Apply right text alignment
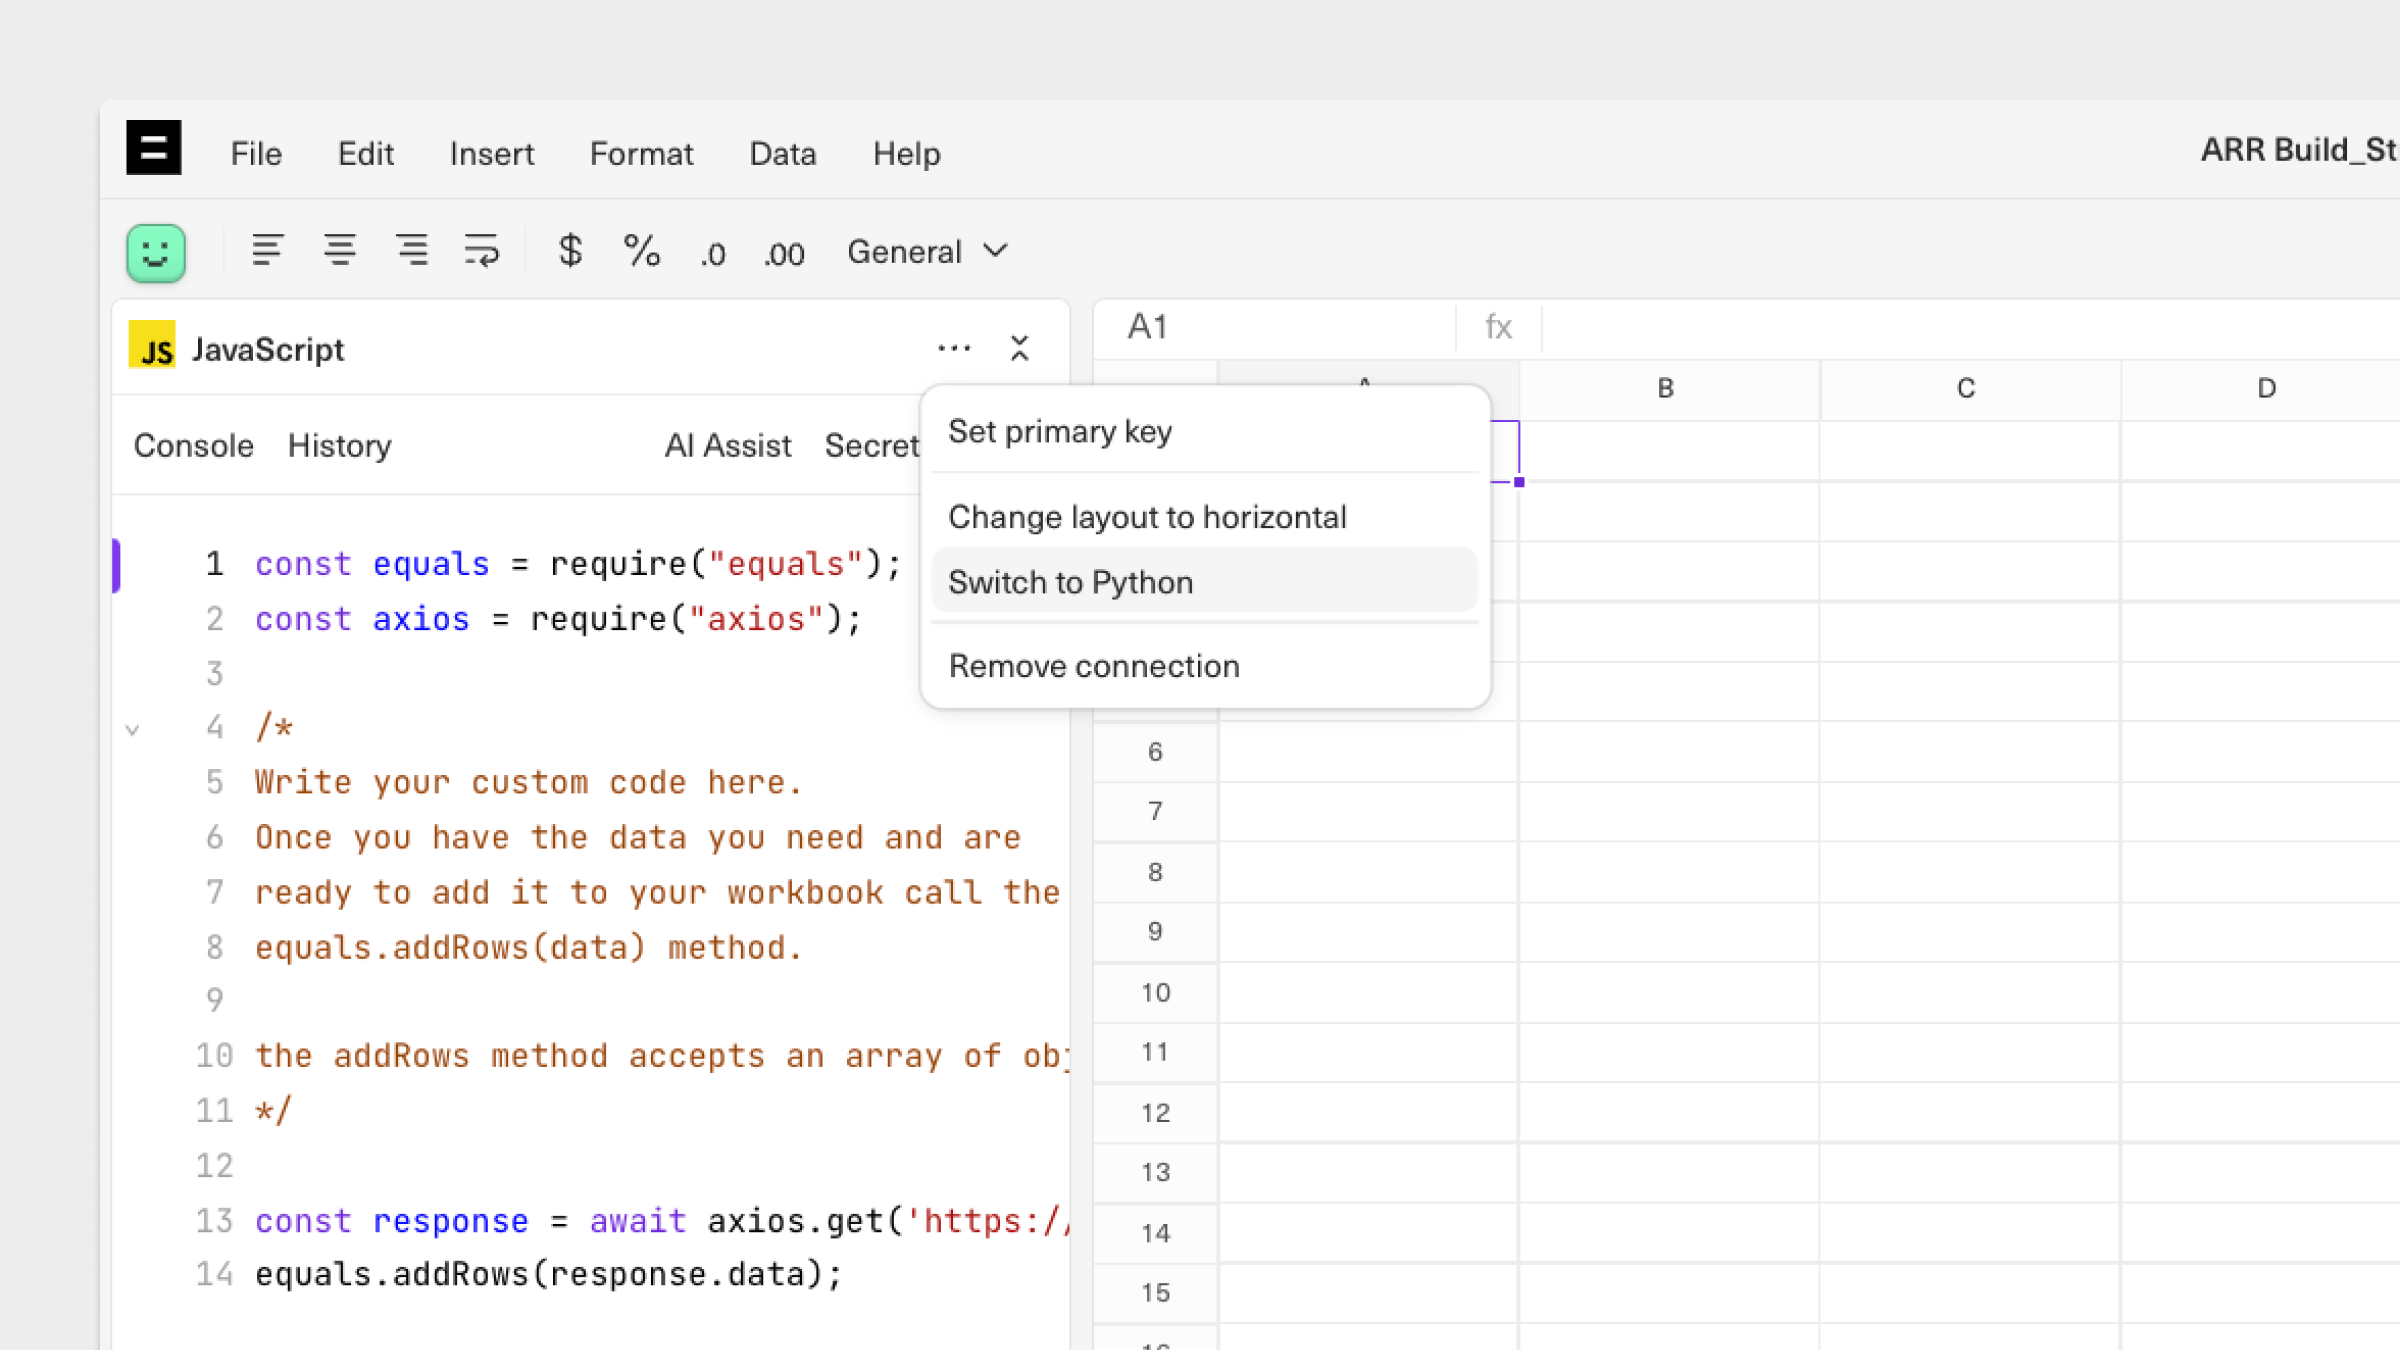2400x1350 pixels. pyautogui.click(x=411, y=250)
